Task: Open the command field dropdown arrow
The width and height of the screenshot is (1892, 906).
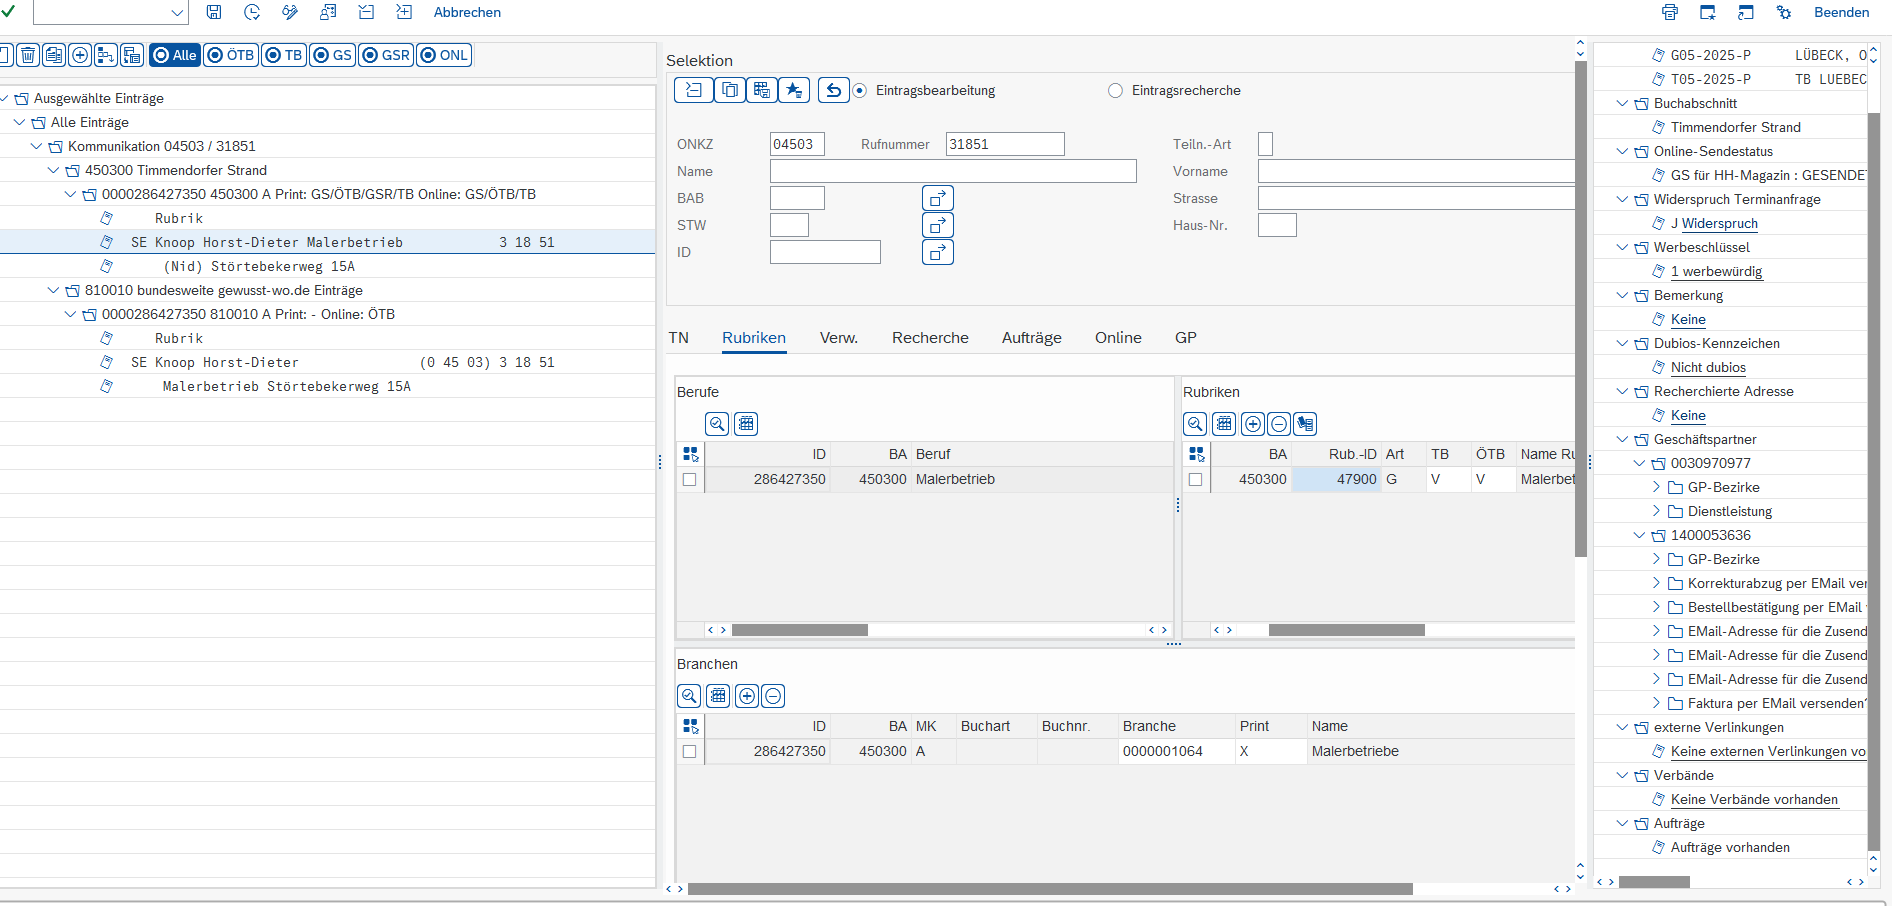Action: 177,13
